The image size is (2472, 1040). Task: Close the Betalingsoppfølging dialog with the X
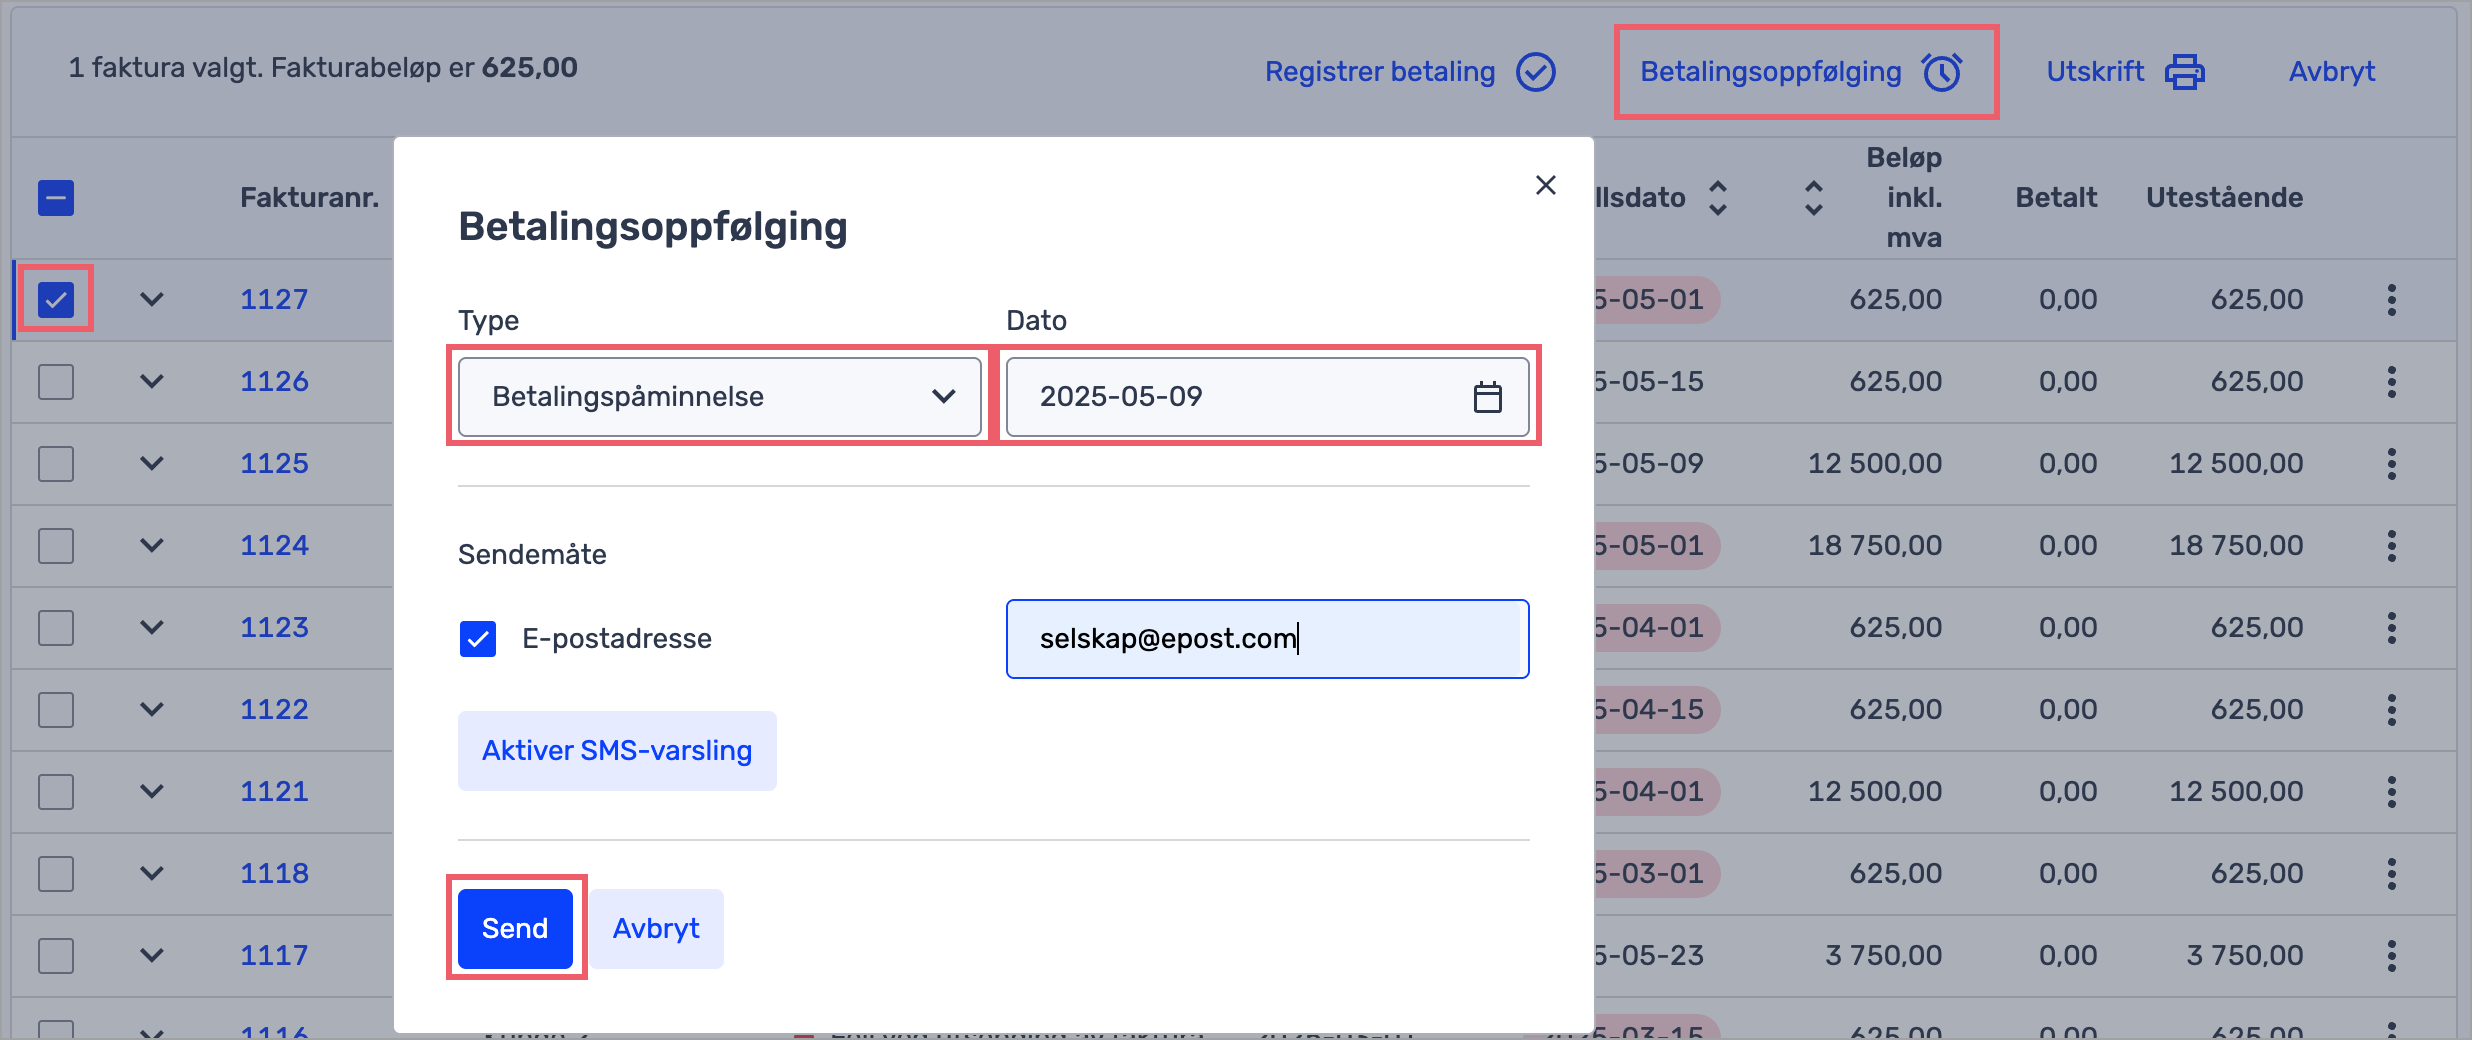[1545, 185]
